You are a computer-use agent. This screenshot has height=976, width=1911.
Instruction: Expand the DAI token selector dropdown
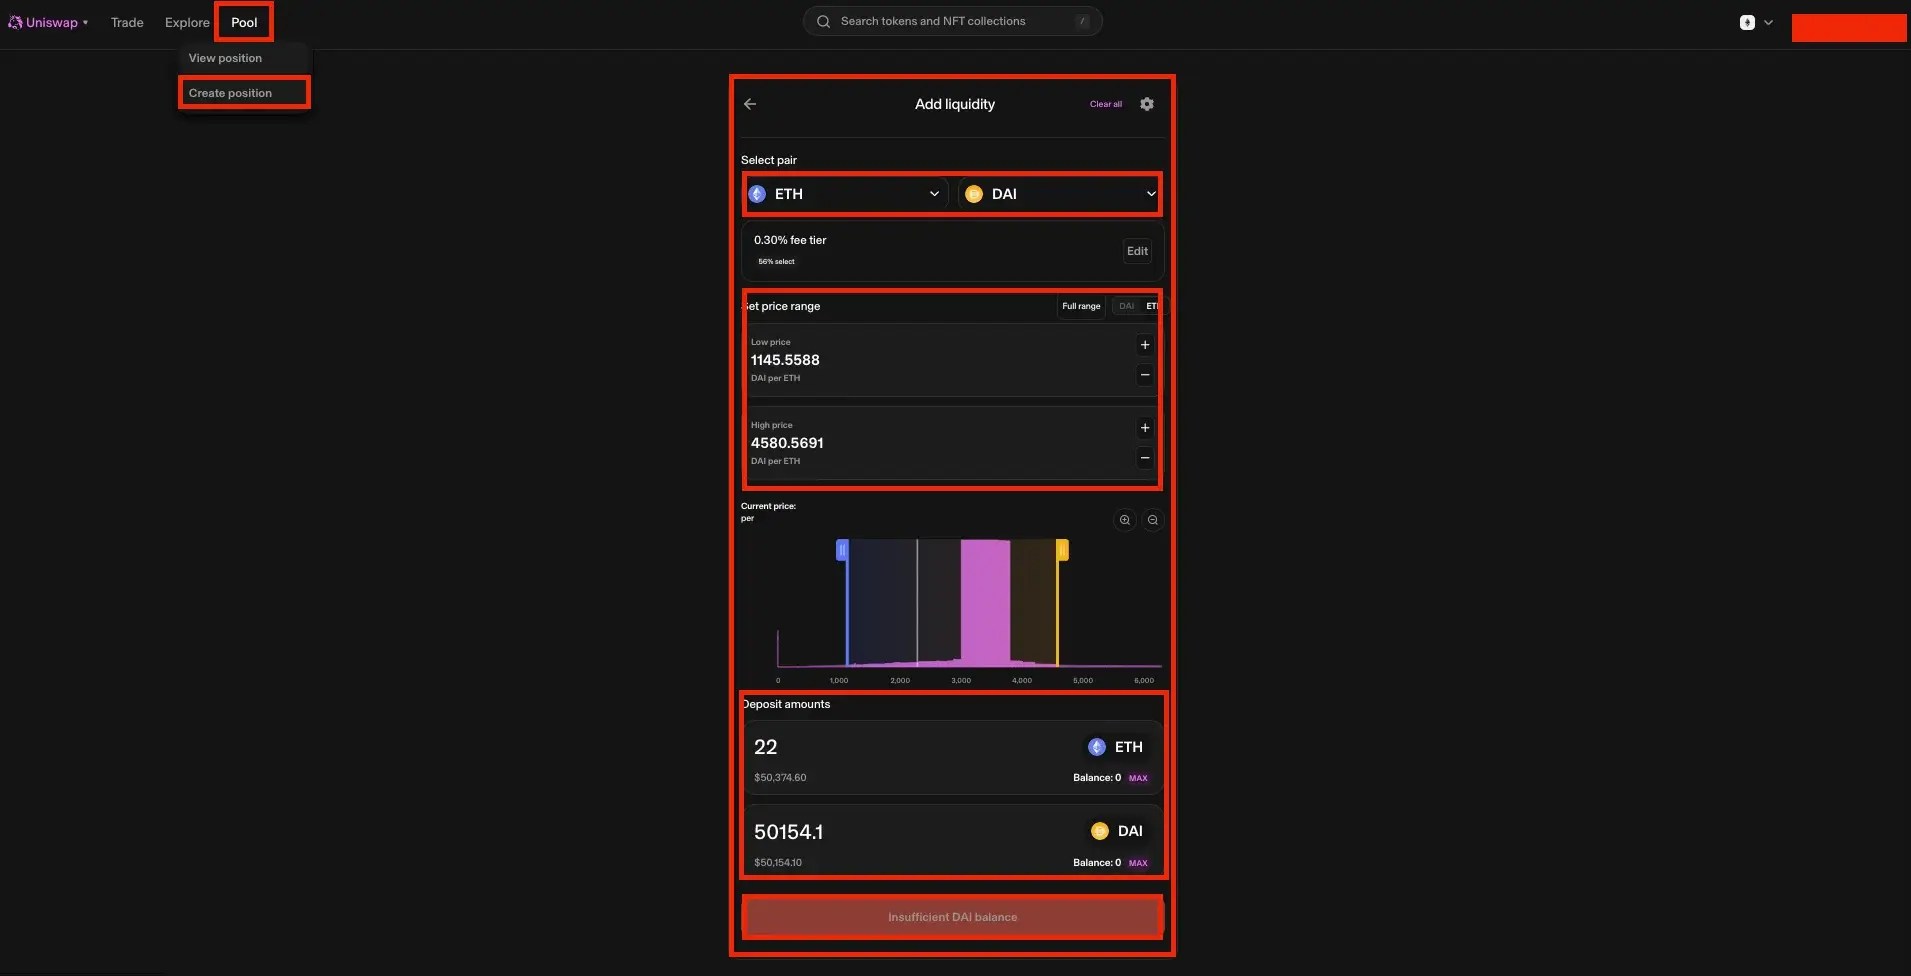click(x=1149, y=194)
